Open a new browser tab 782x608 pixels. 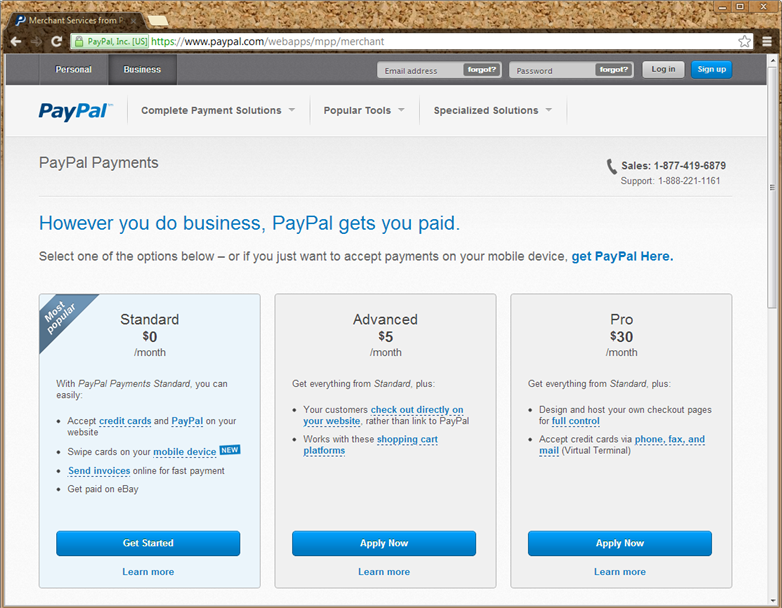[x=157, y=21]
